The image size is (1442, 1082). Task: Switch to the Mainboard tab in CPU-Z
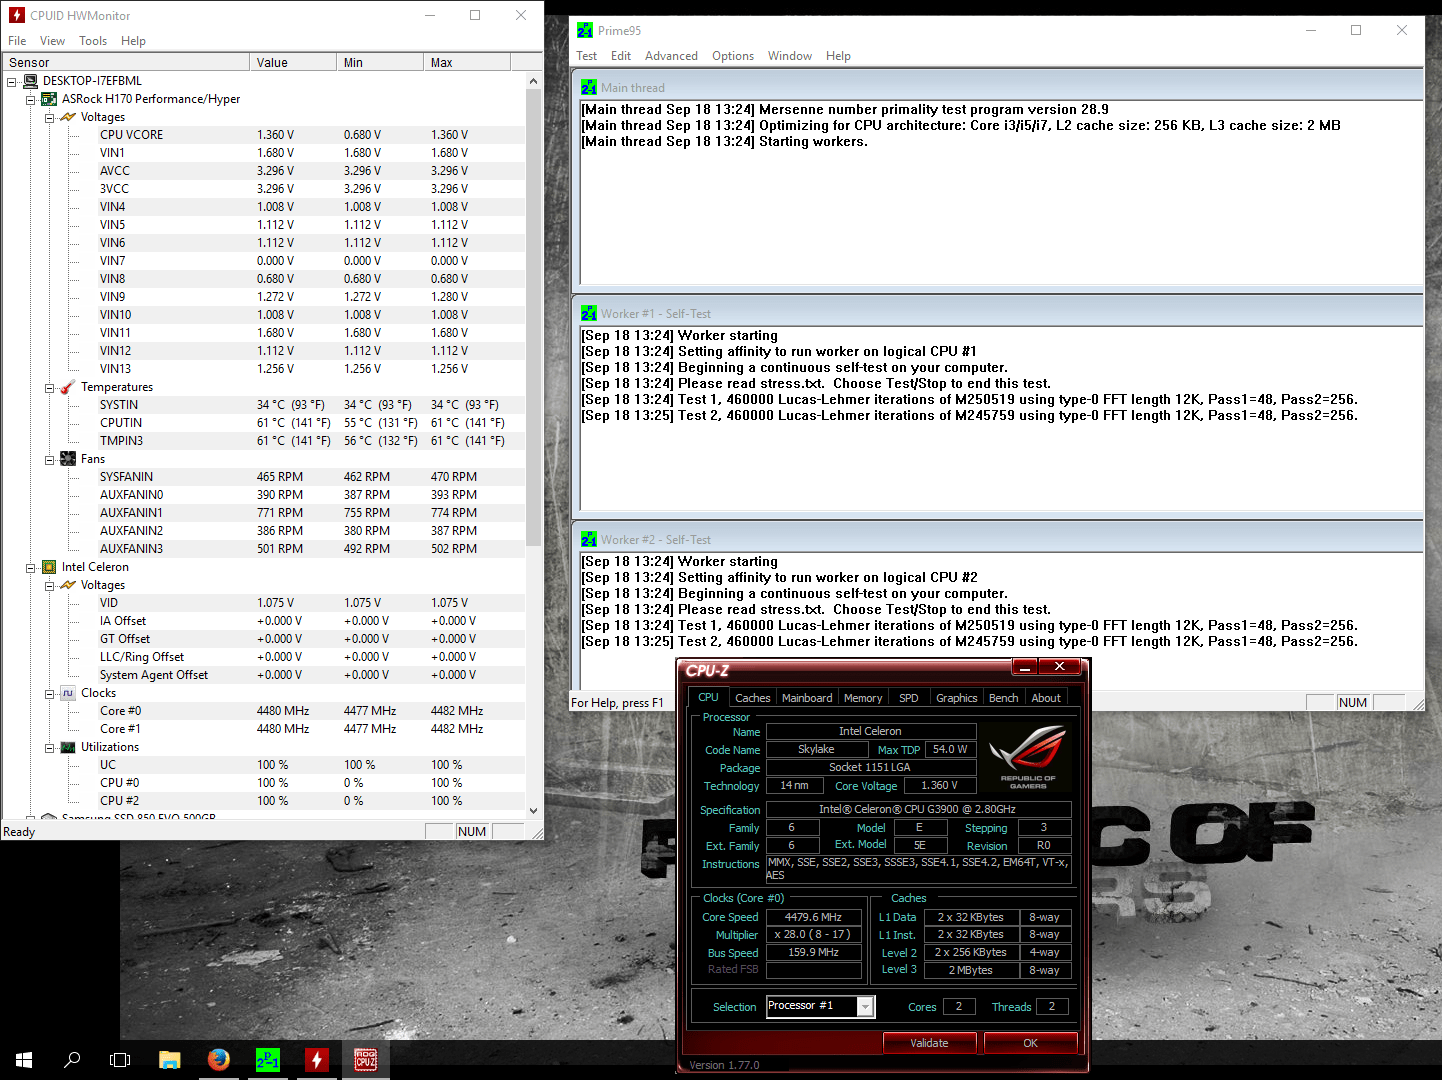pos(807,698)
